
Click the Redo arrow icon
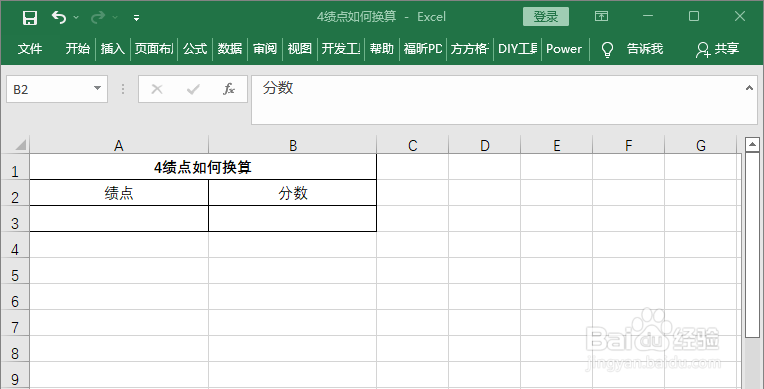point(98,18)
